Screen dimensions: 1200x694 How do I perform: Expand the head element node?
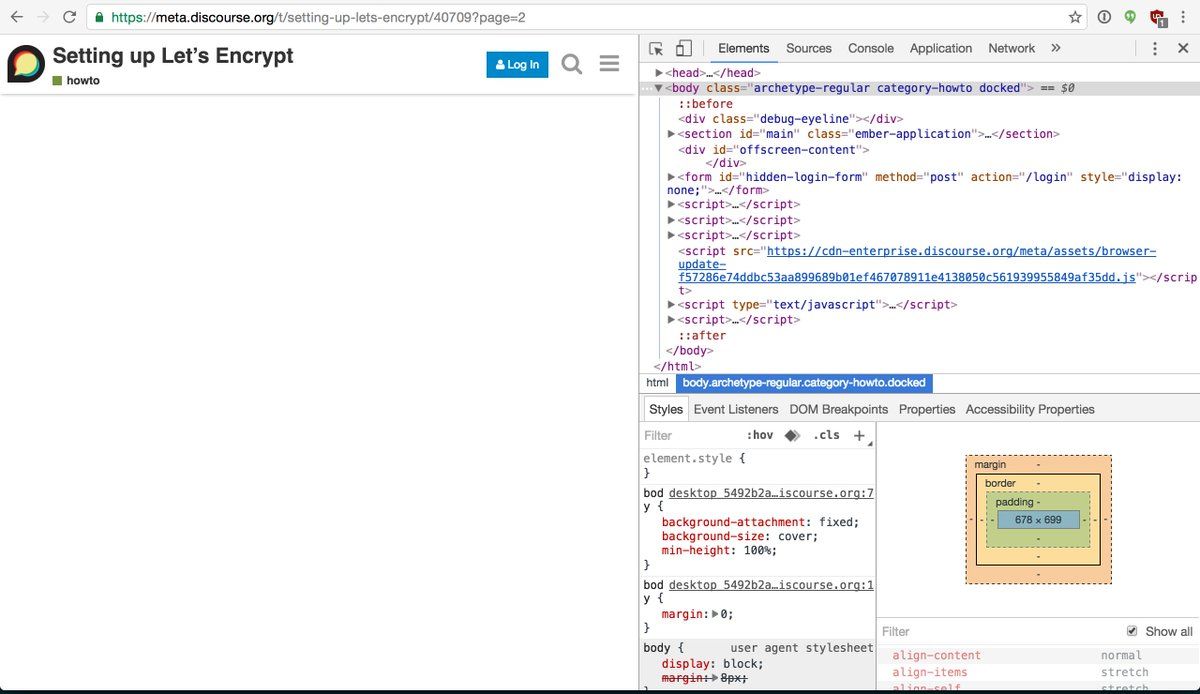pos(659,73)
